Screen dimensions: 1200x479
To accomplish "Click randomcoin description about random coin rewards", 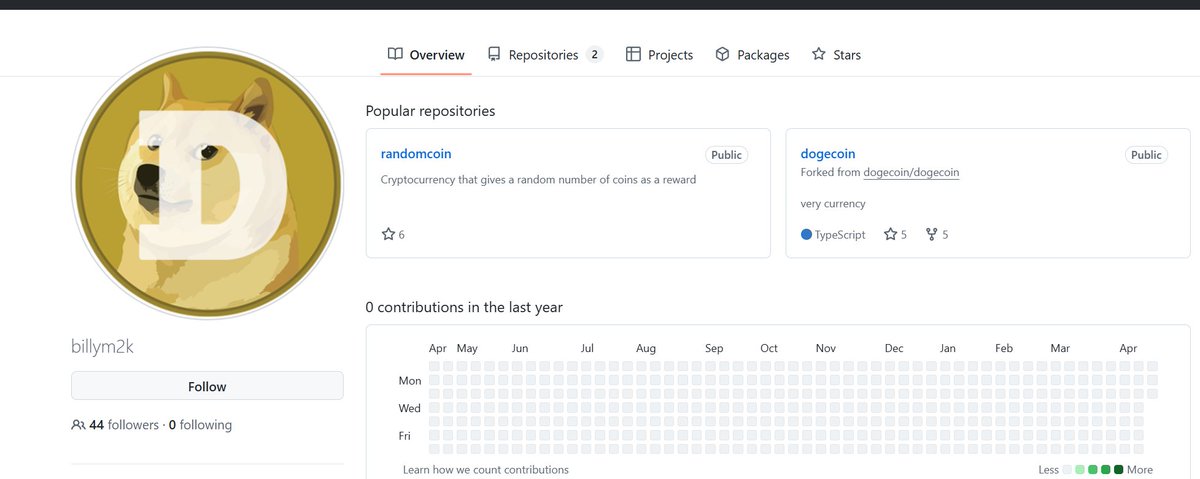I will coord(539,180).
